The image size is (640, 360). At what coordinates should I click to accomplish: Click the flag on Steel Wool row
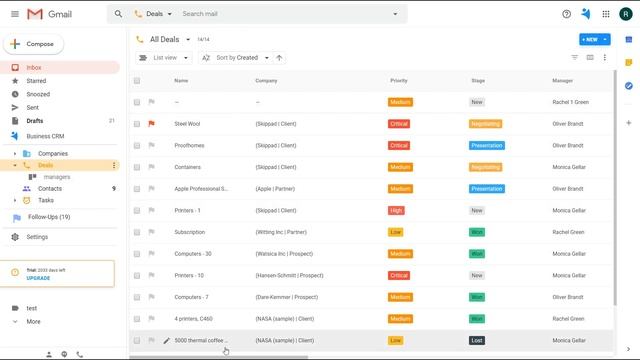click(x=151, y=124)
